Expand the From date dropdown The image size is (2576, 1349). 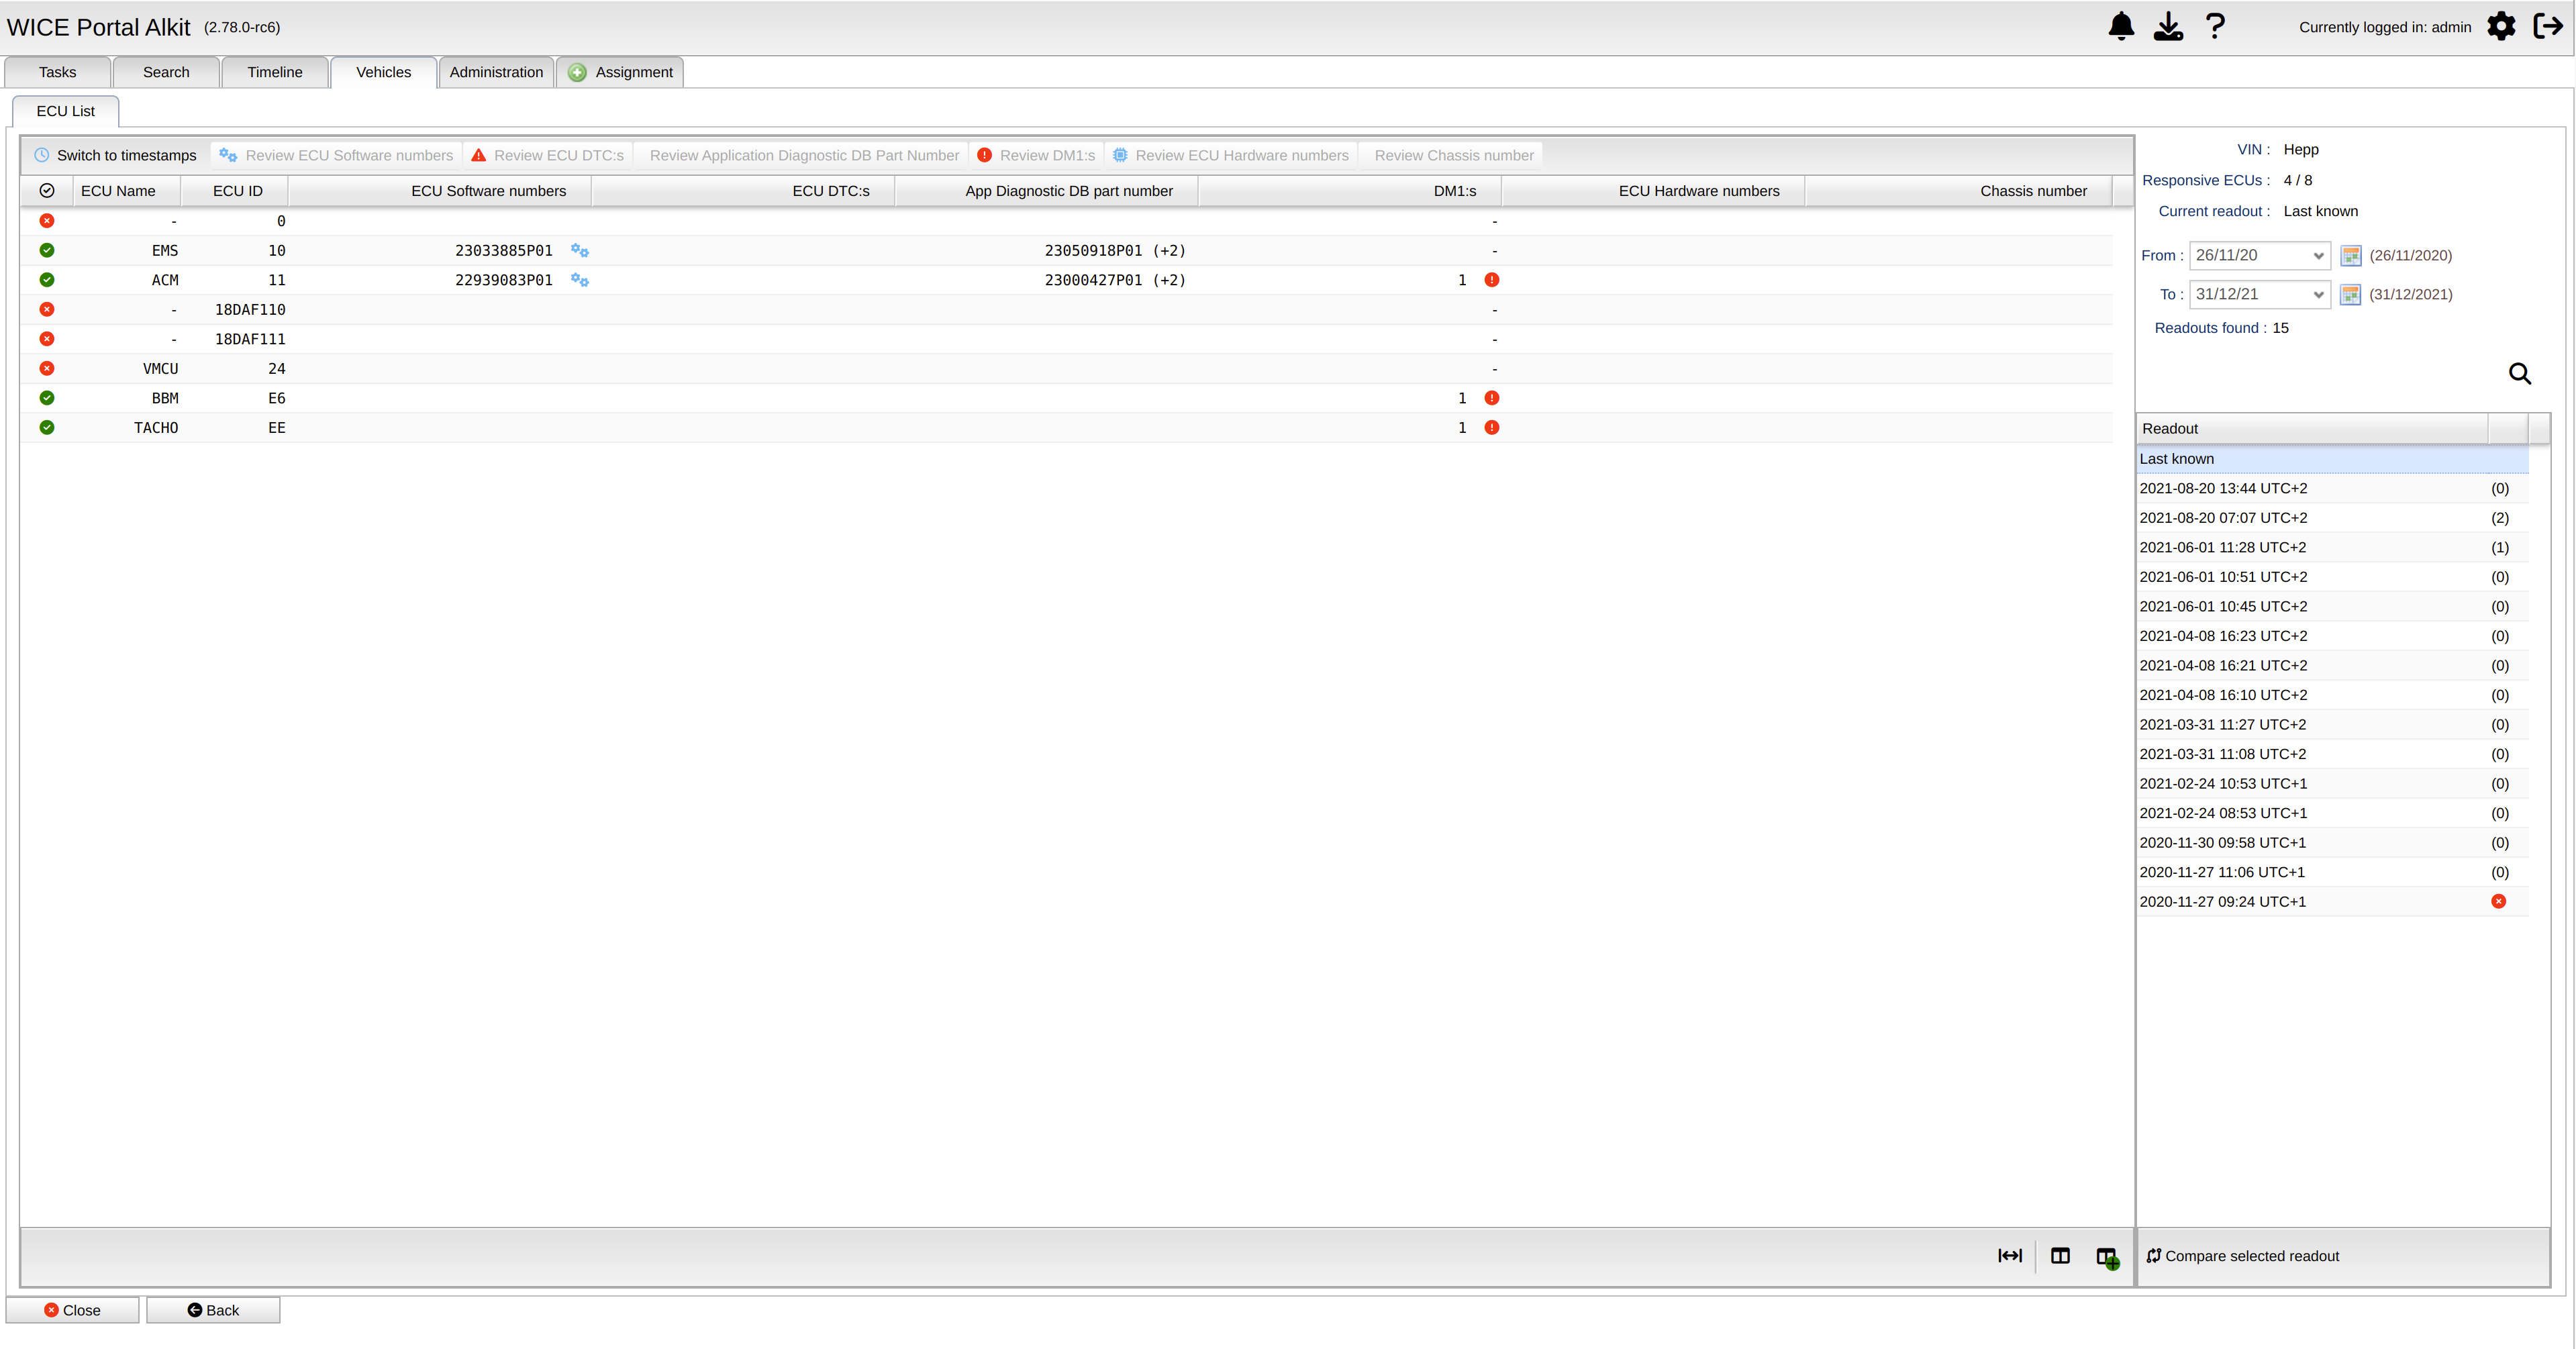click(x=2317, y=256)
